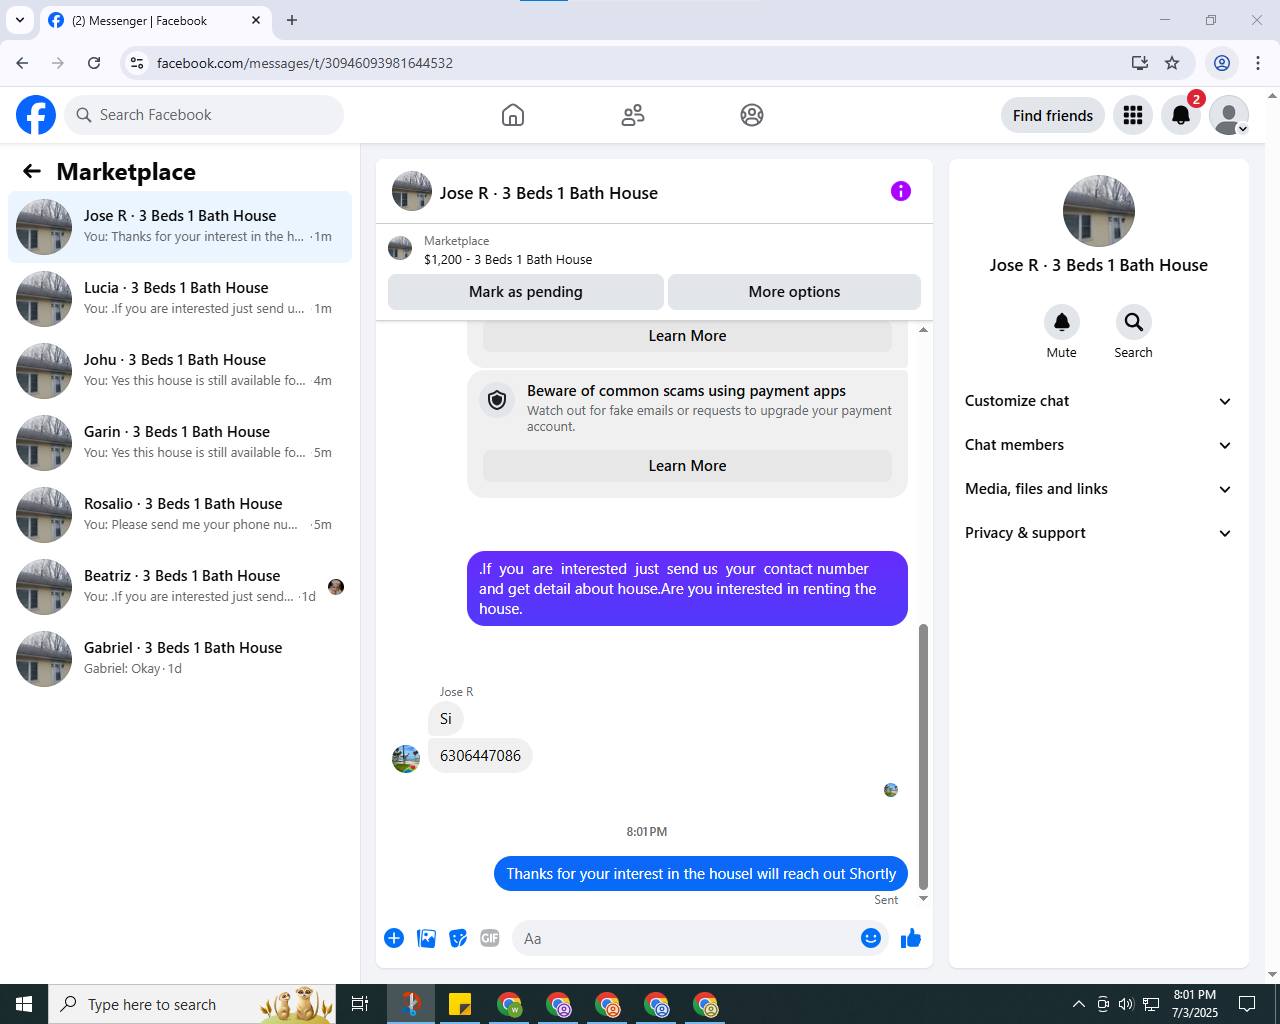
Task: Expand Chat members section
Action: 1098,445
